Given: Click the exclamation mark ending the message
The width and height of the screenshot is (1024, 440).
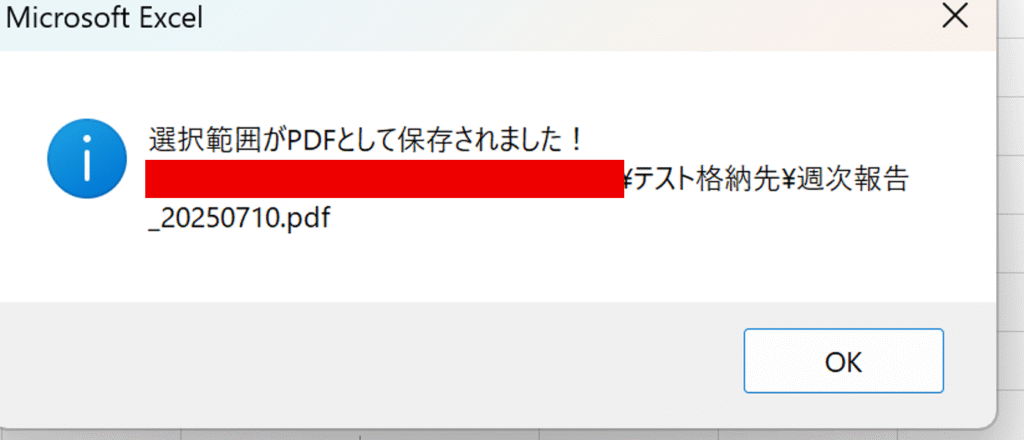Looking at the screenshot, I should click(575, 141).
